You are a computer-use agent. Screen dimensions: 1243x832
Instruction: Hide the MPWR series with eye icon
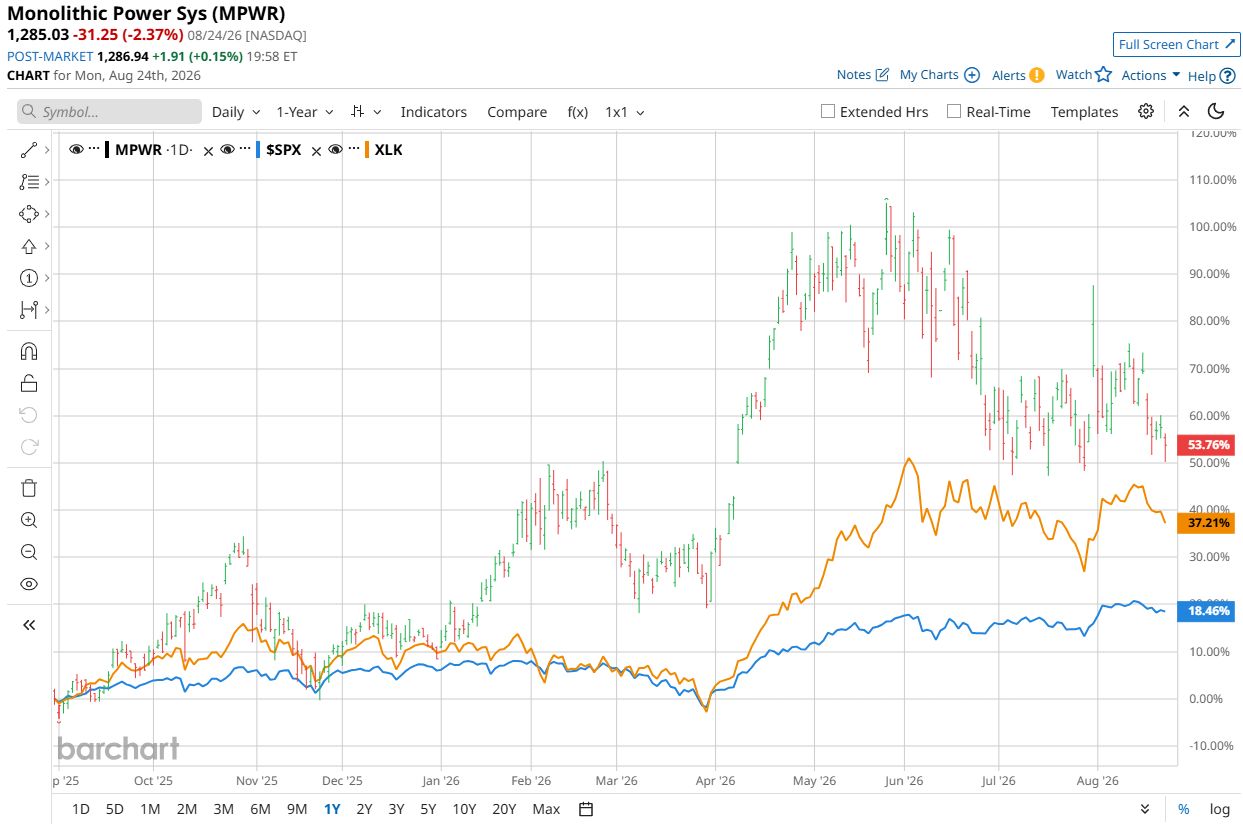(x=76, y=150)
